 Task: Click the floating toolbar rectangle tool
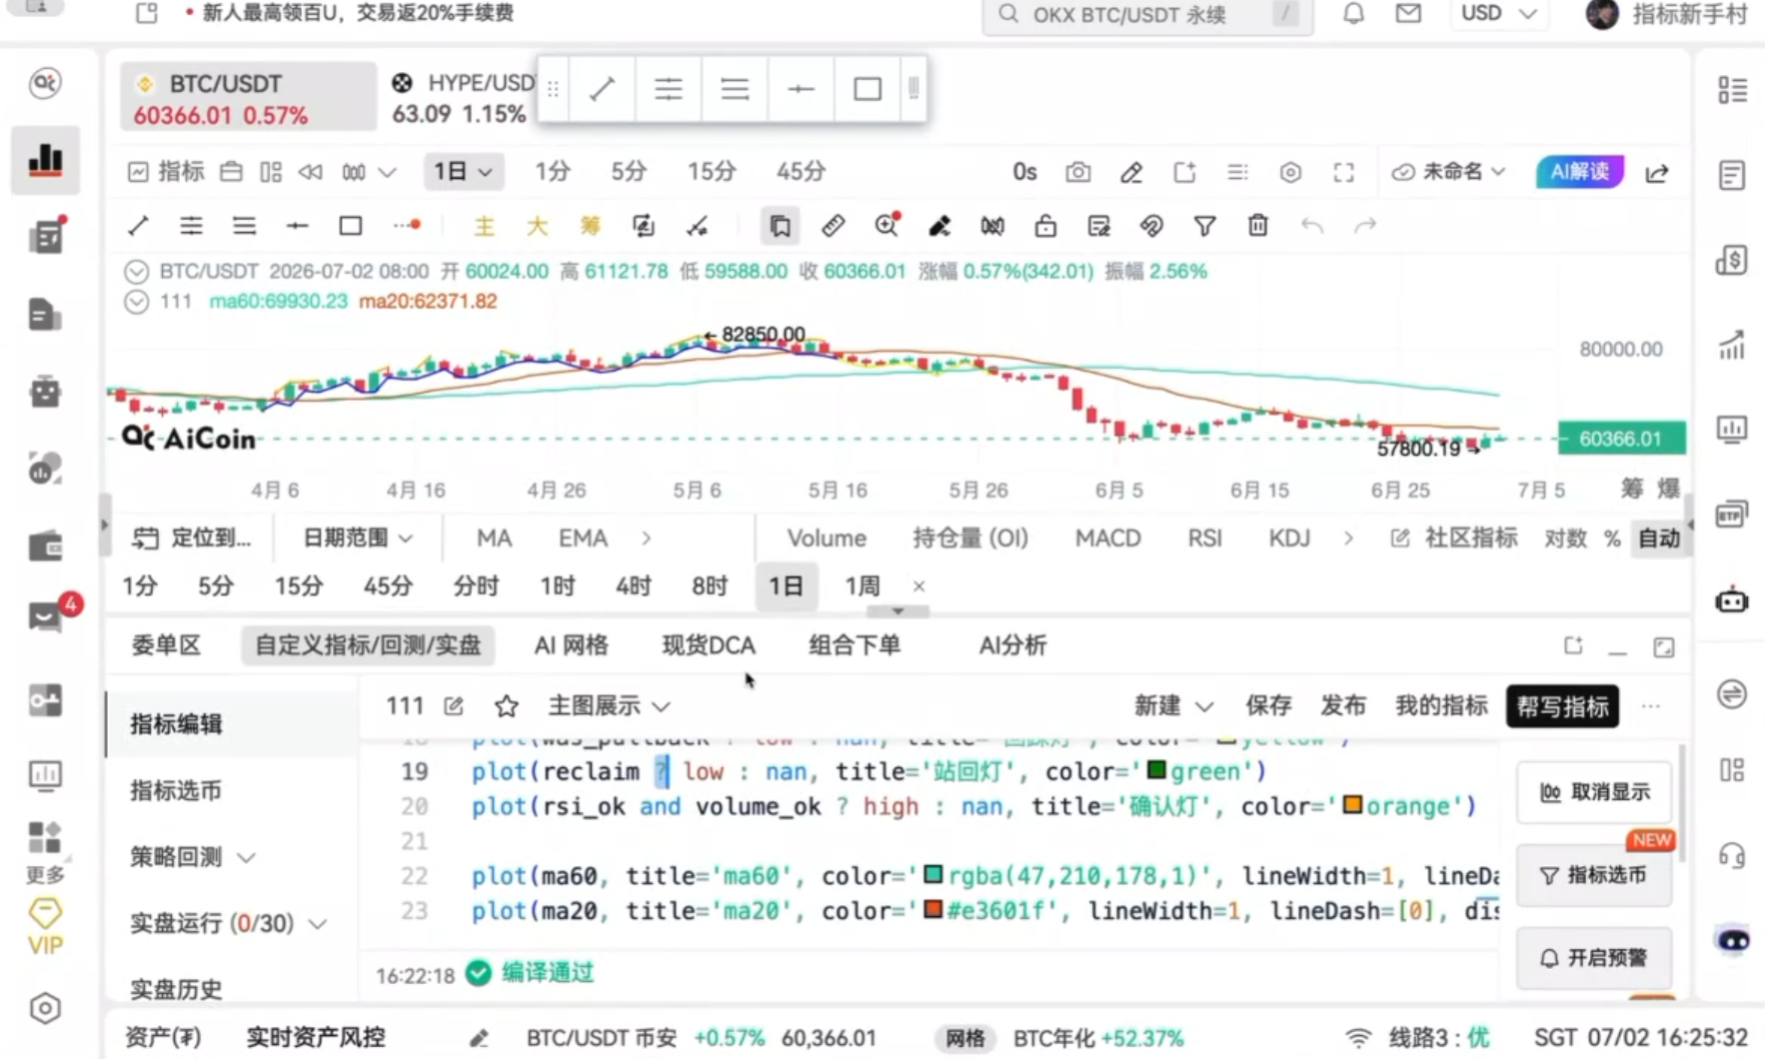867,89
